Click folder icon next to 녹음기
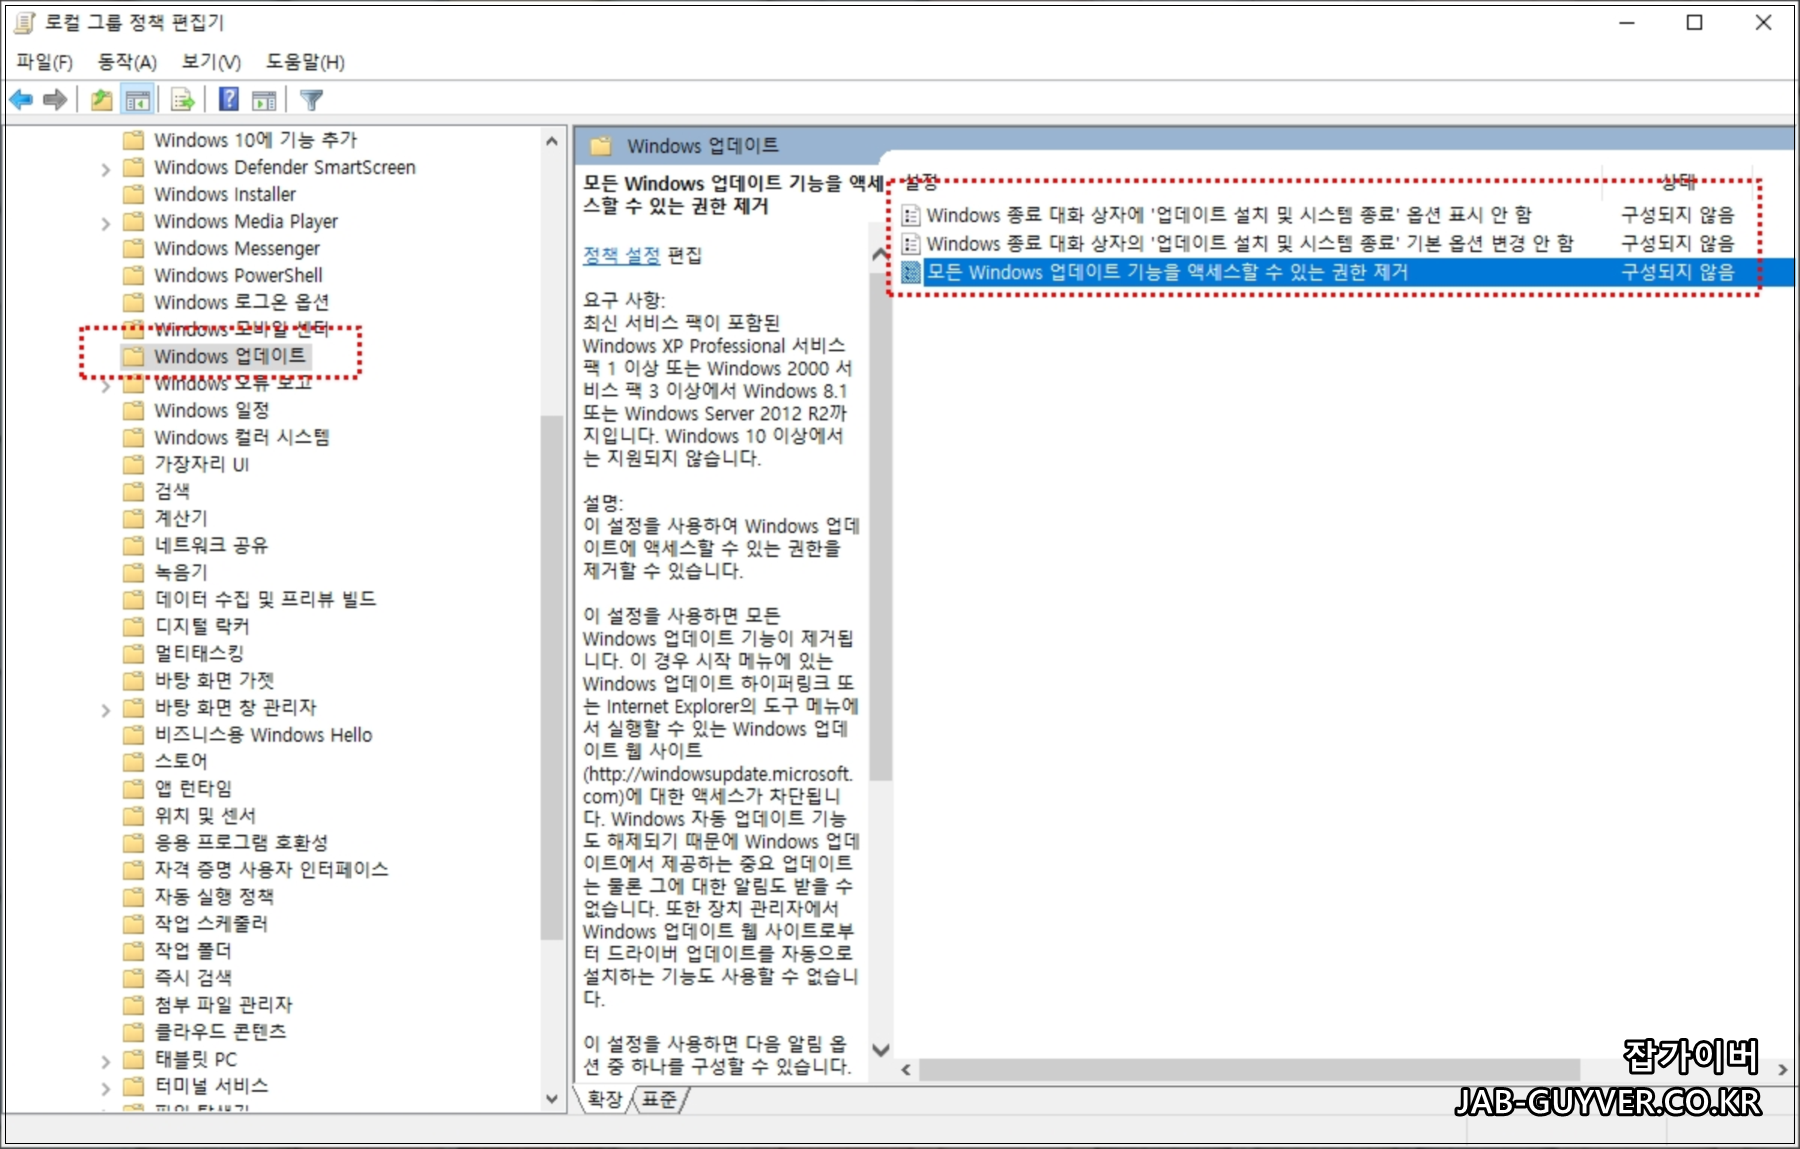The width and height of the screenshot is (1800, 1149). (133, 572)
